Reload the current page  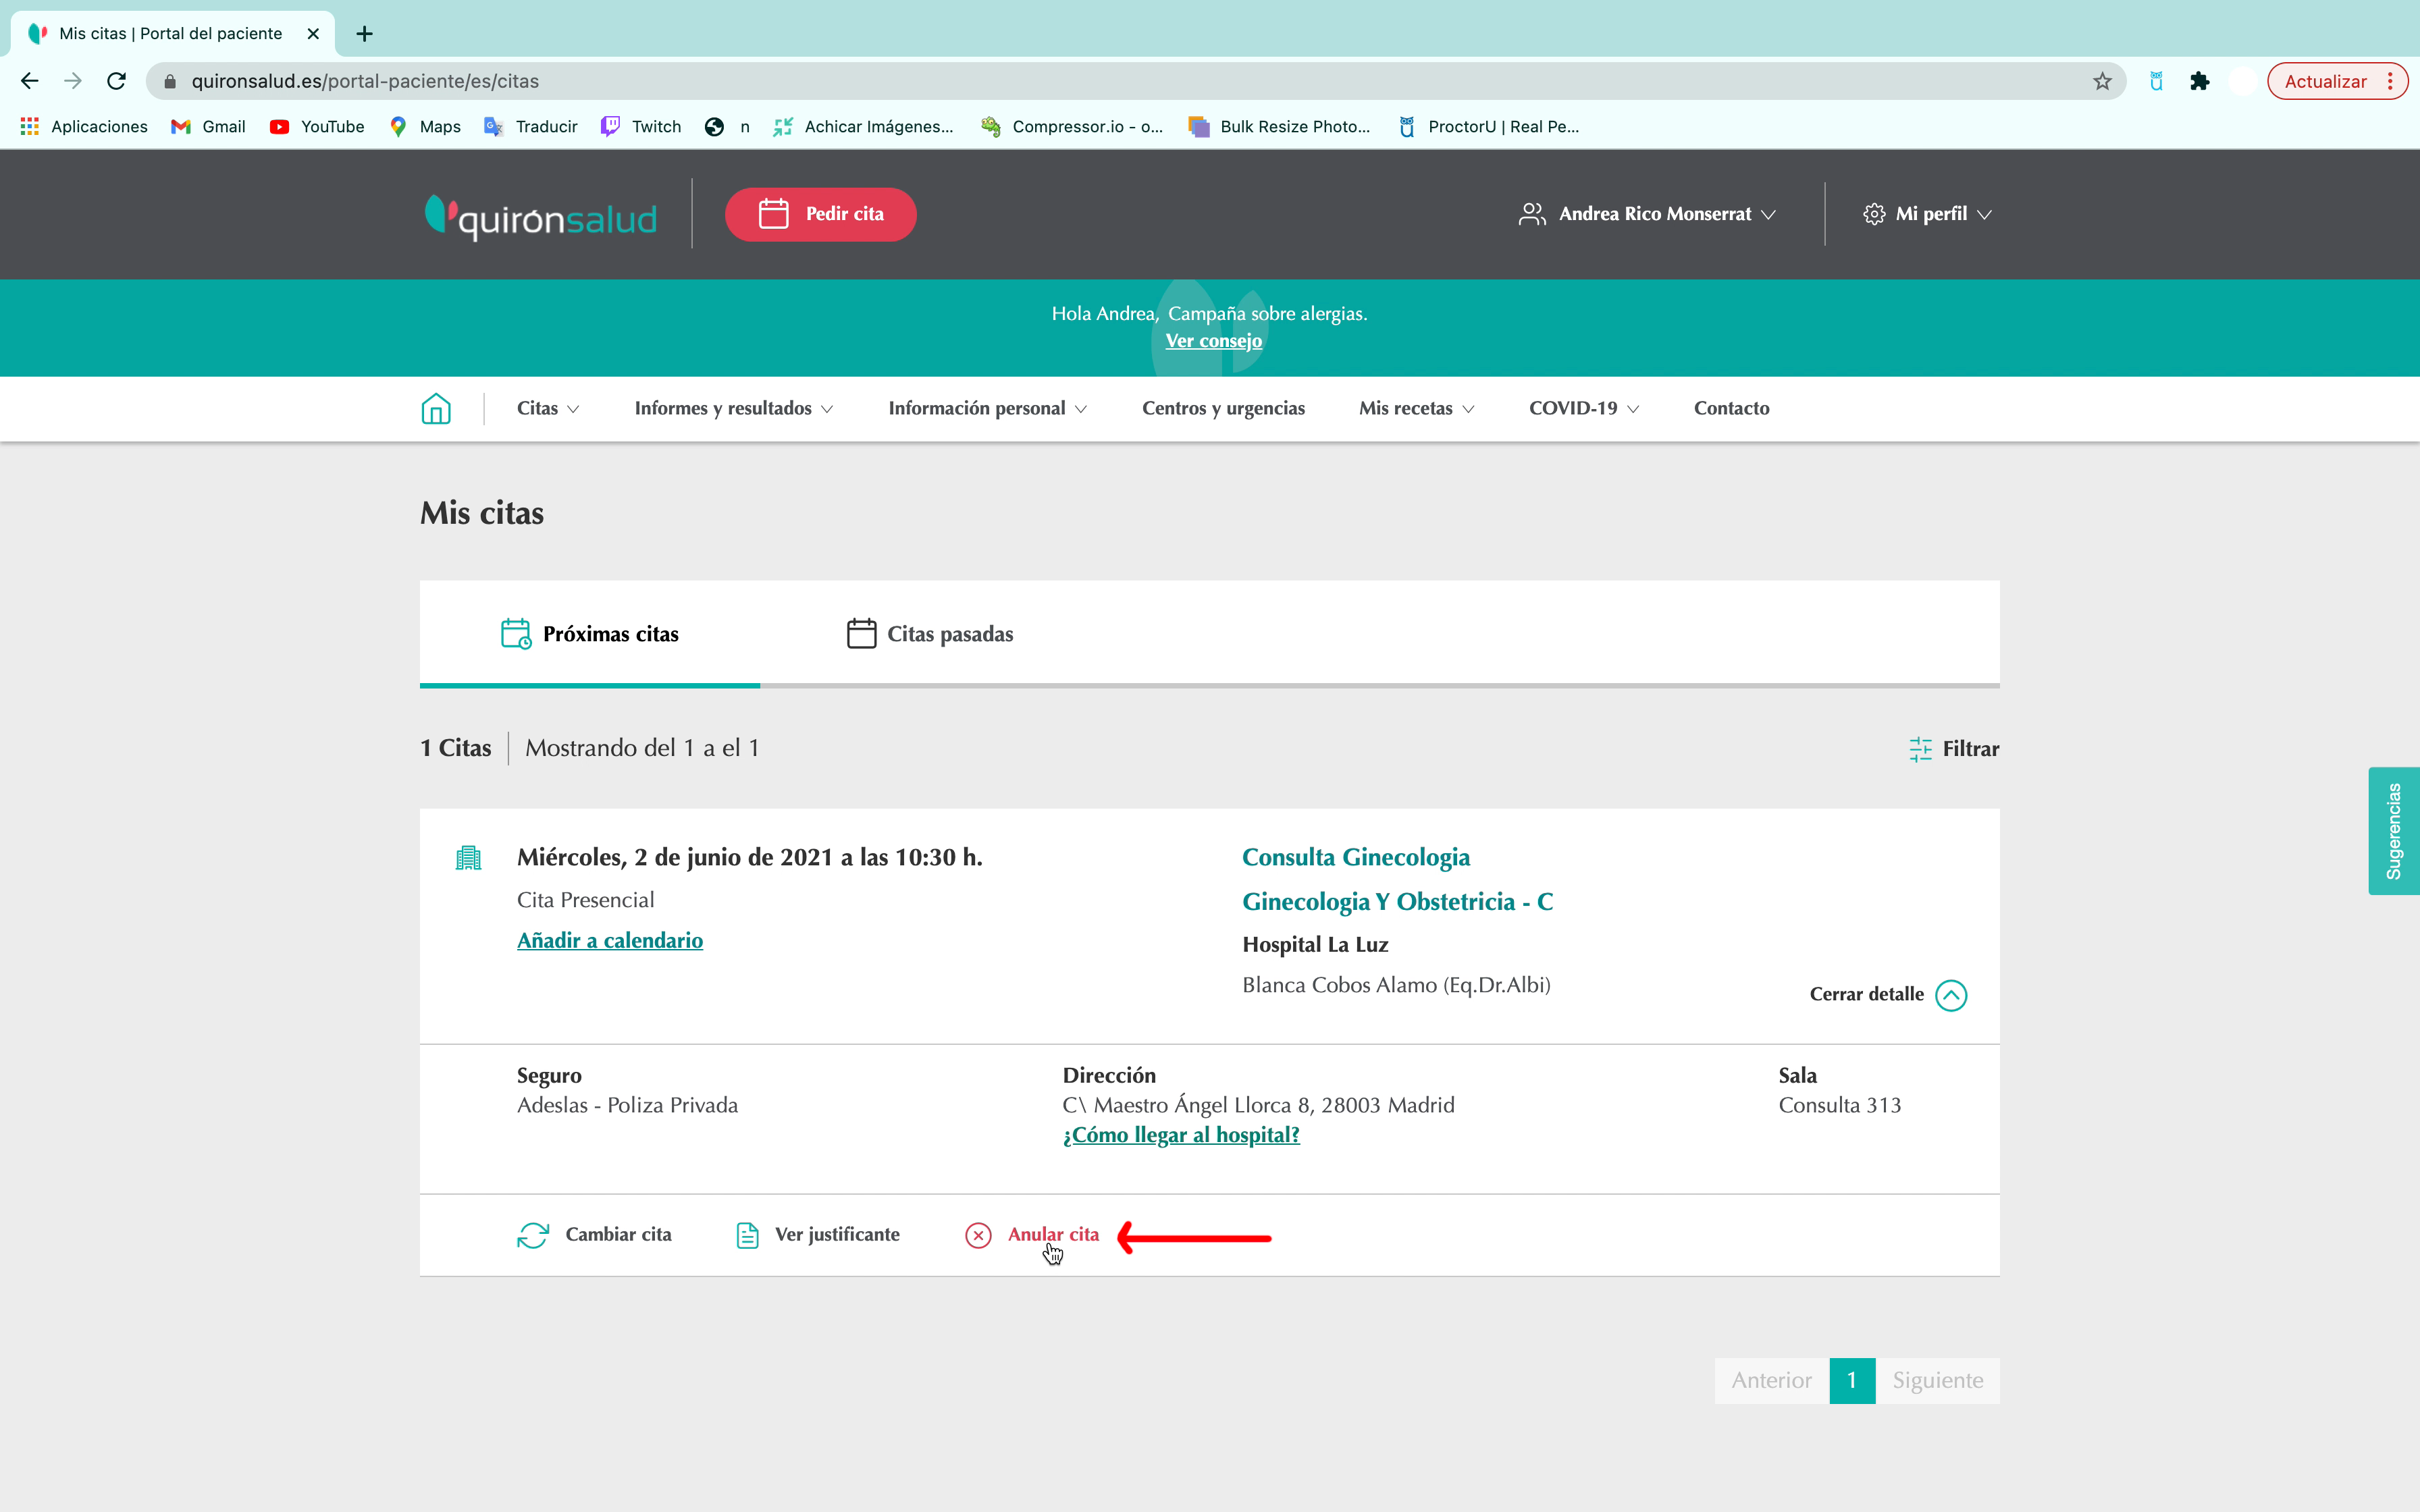click(x=117, y=81)
